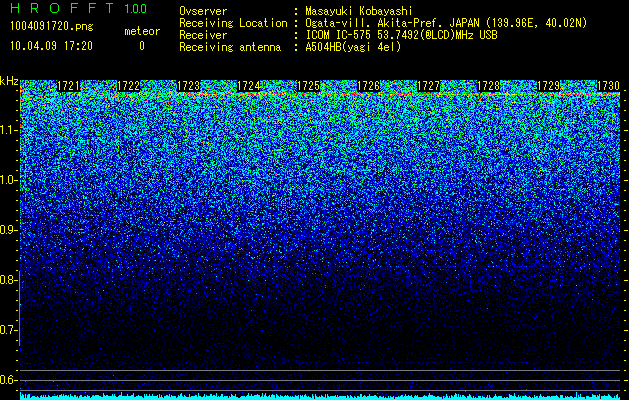The height and width of the screenshot is (400, 629).
Task: Click the 1.1 frequency axis label
Action: (x=8, y=130)
